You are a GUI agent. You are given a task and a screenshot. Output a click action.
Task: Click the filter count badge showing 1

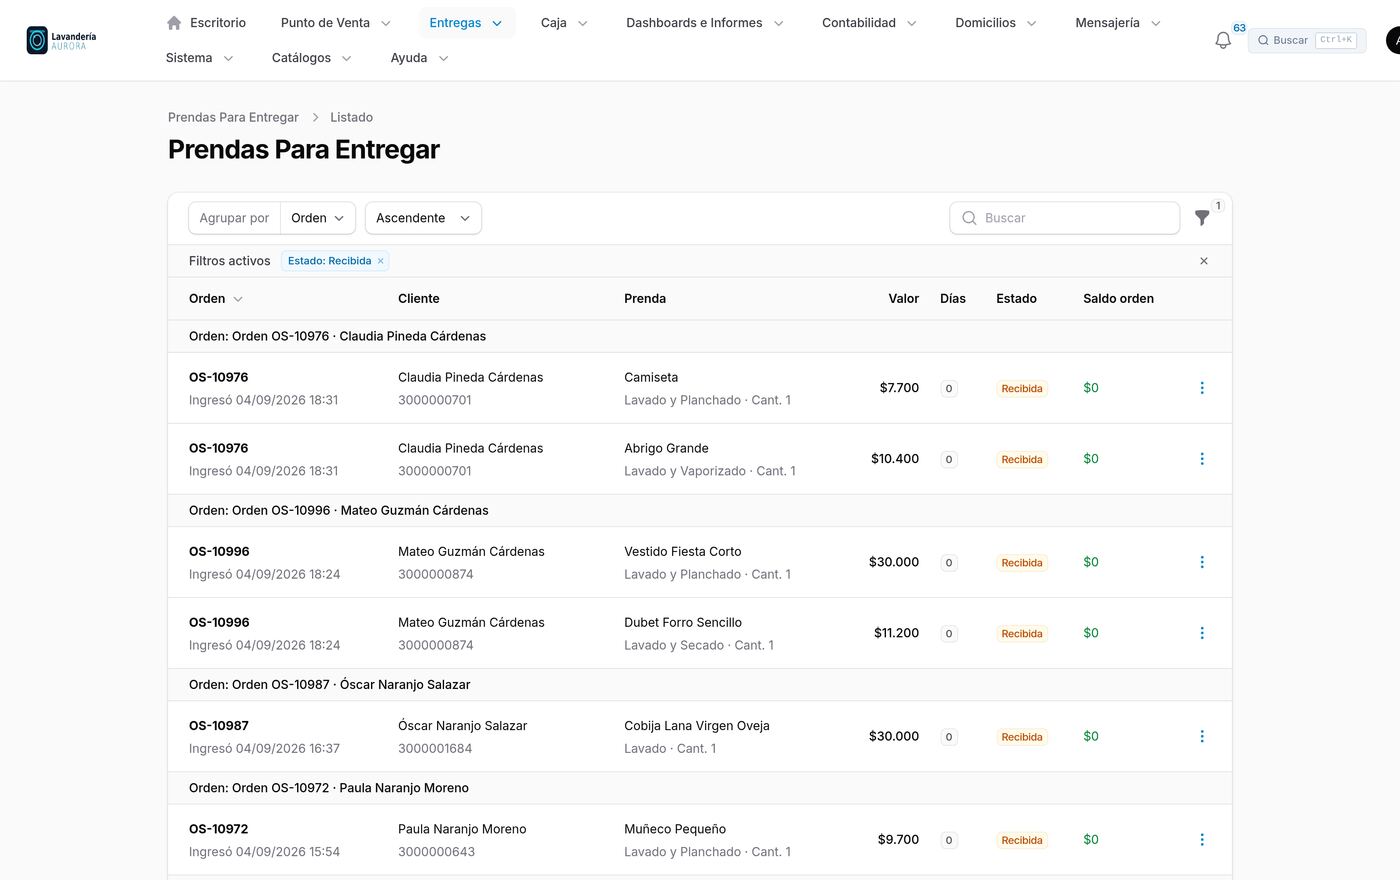pos(1218,206)
